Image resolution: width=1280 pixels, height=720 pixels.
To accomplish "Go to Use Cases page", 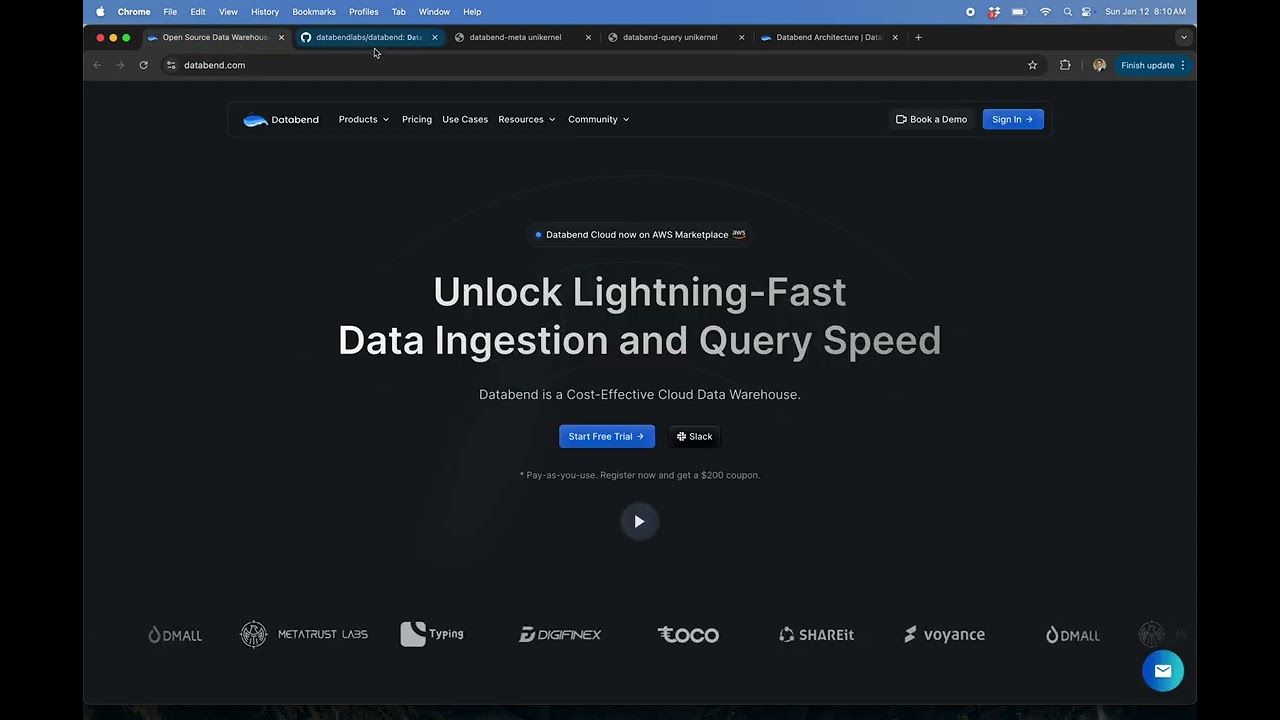I will (x=465, y=120).
